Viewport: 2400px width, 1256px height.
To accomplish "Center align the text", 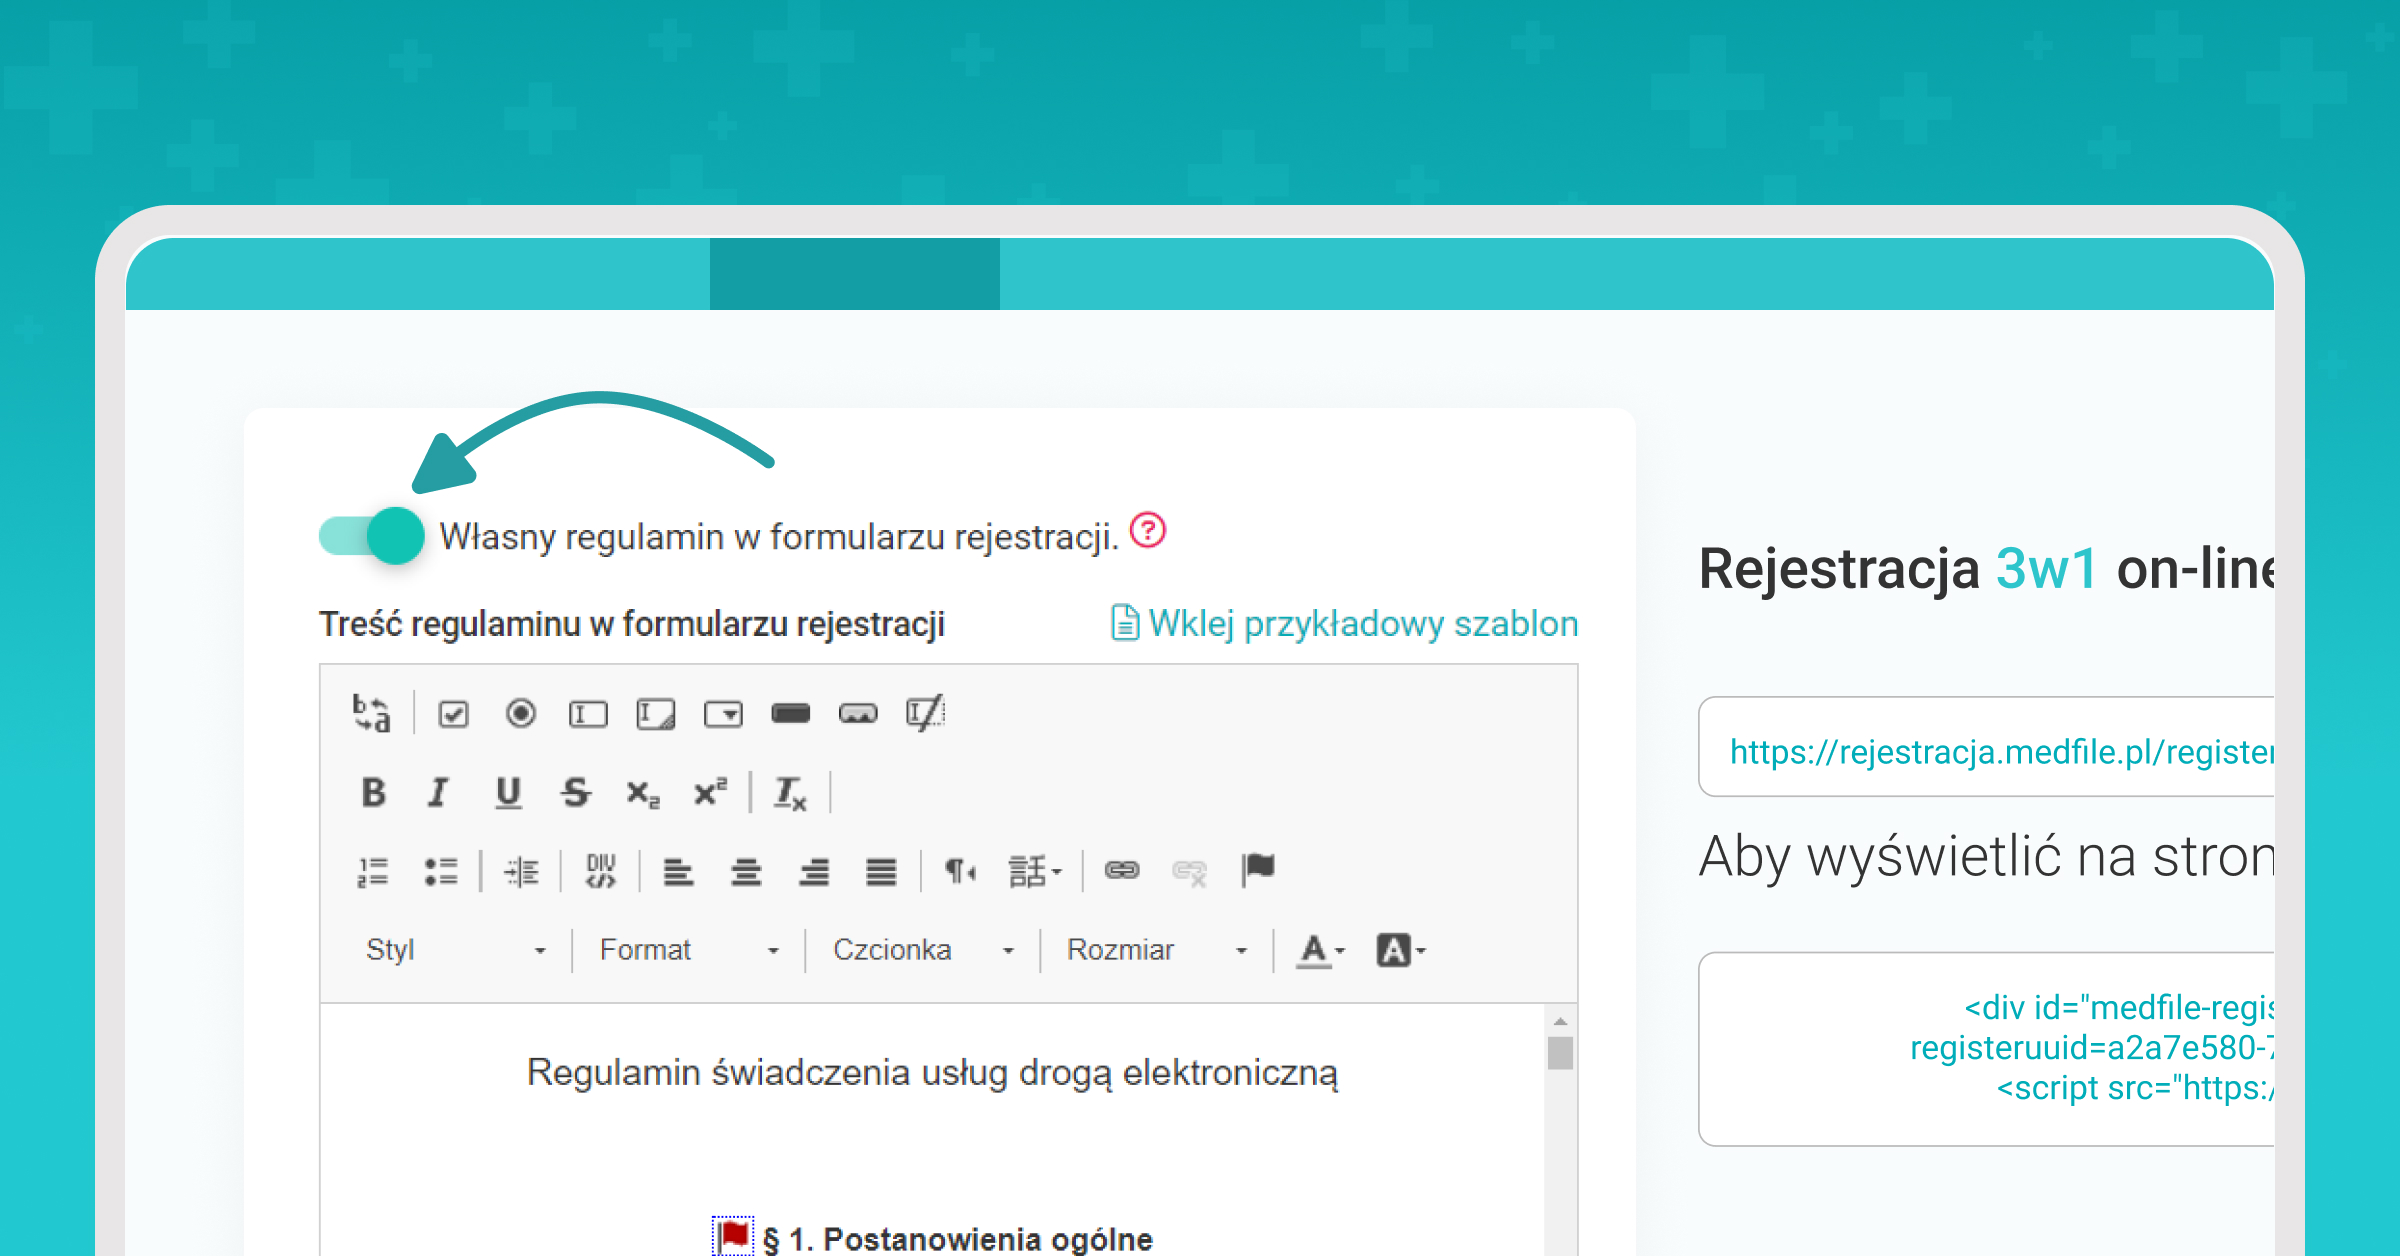I will pyautogui.click(x=746, y=871).
